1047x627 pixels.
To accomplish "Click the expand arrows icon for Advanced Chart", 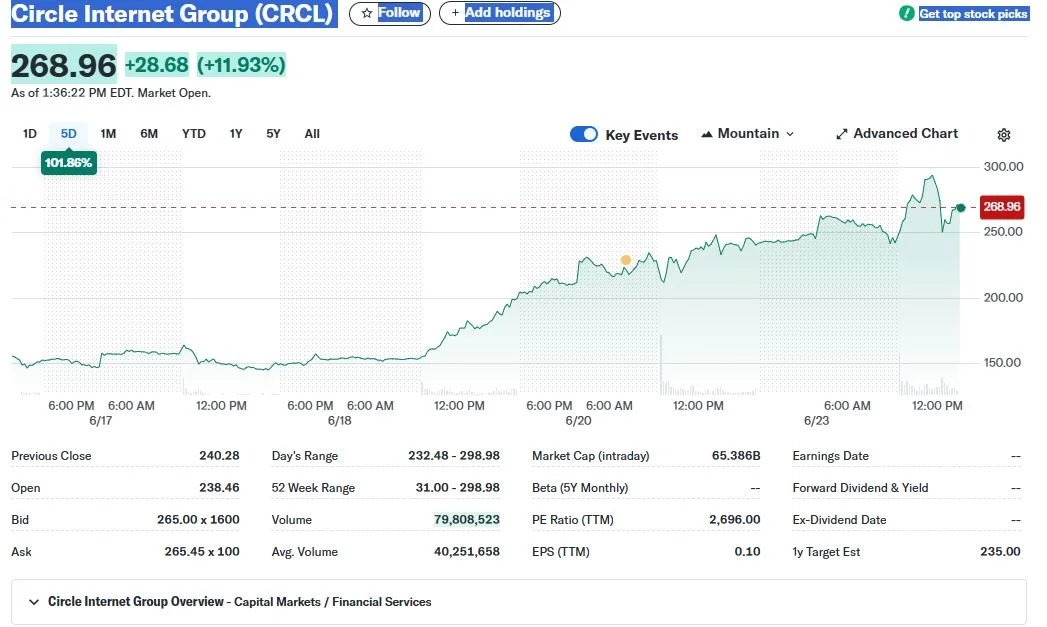I will (841, 134).
